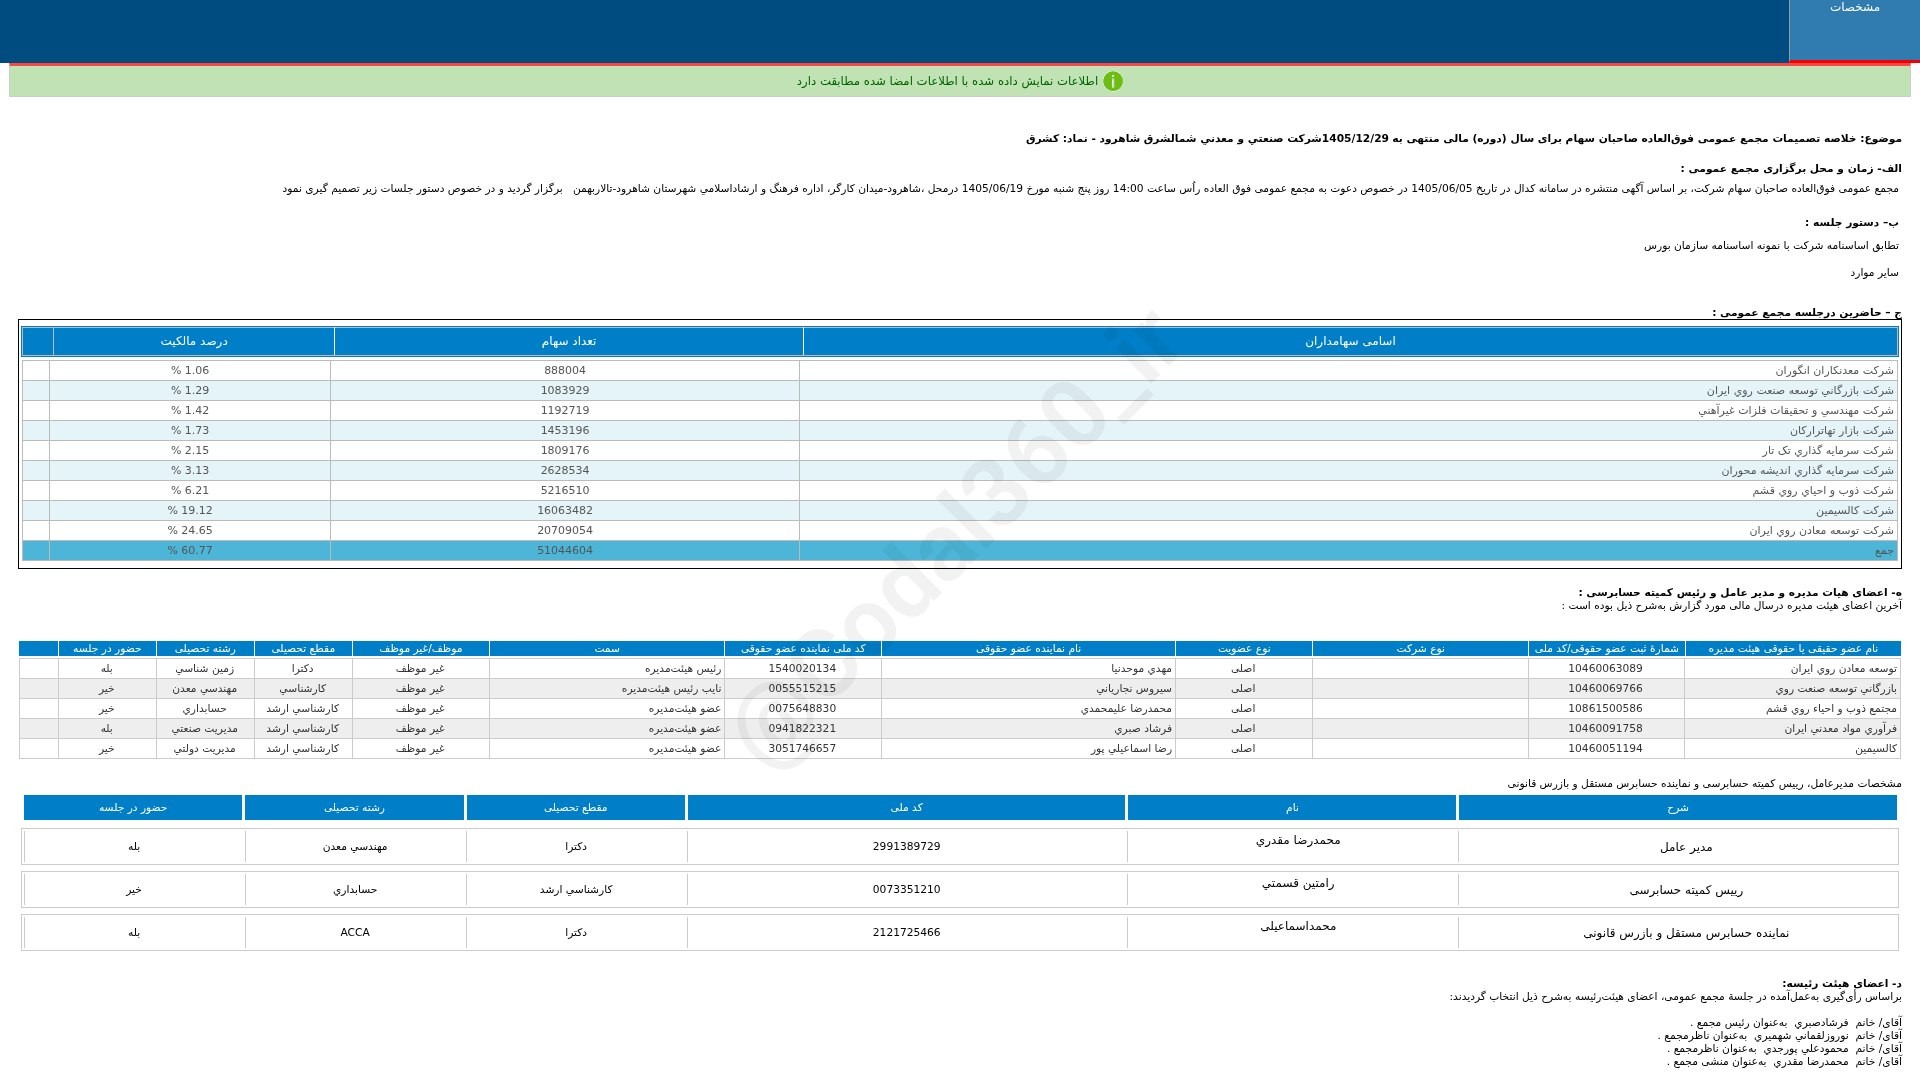1920x1080 pixels.
Task: Select the اسامی سهامداران column header
Action: coord(1350,341)
